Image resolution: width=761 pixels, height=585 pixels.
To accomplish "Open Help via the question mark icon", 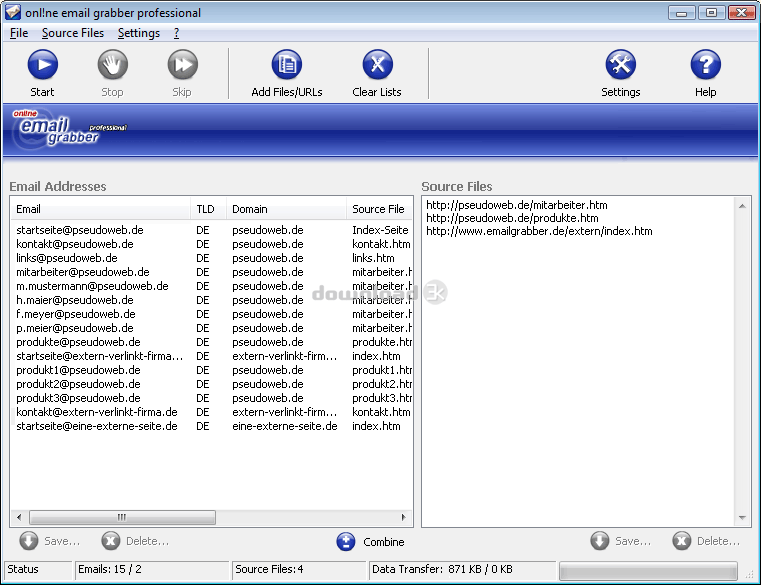I will point(706,65).
